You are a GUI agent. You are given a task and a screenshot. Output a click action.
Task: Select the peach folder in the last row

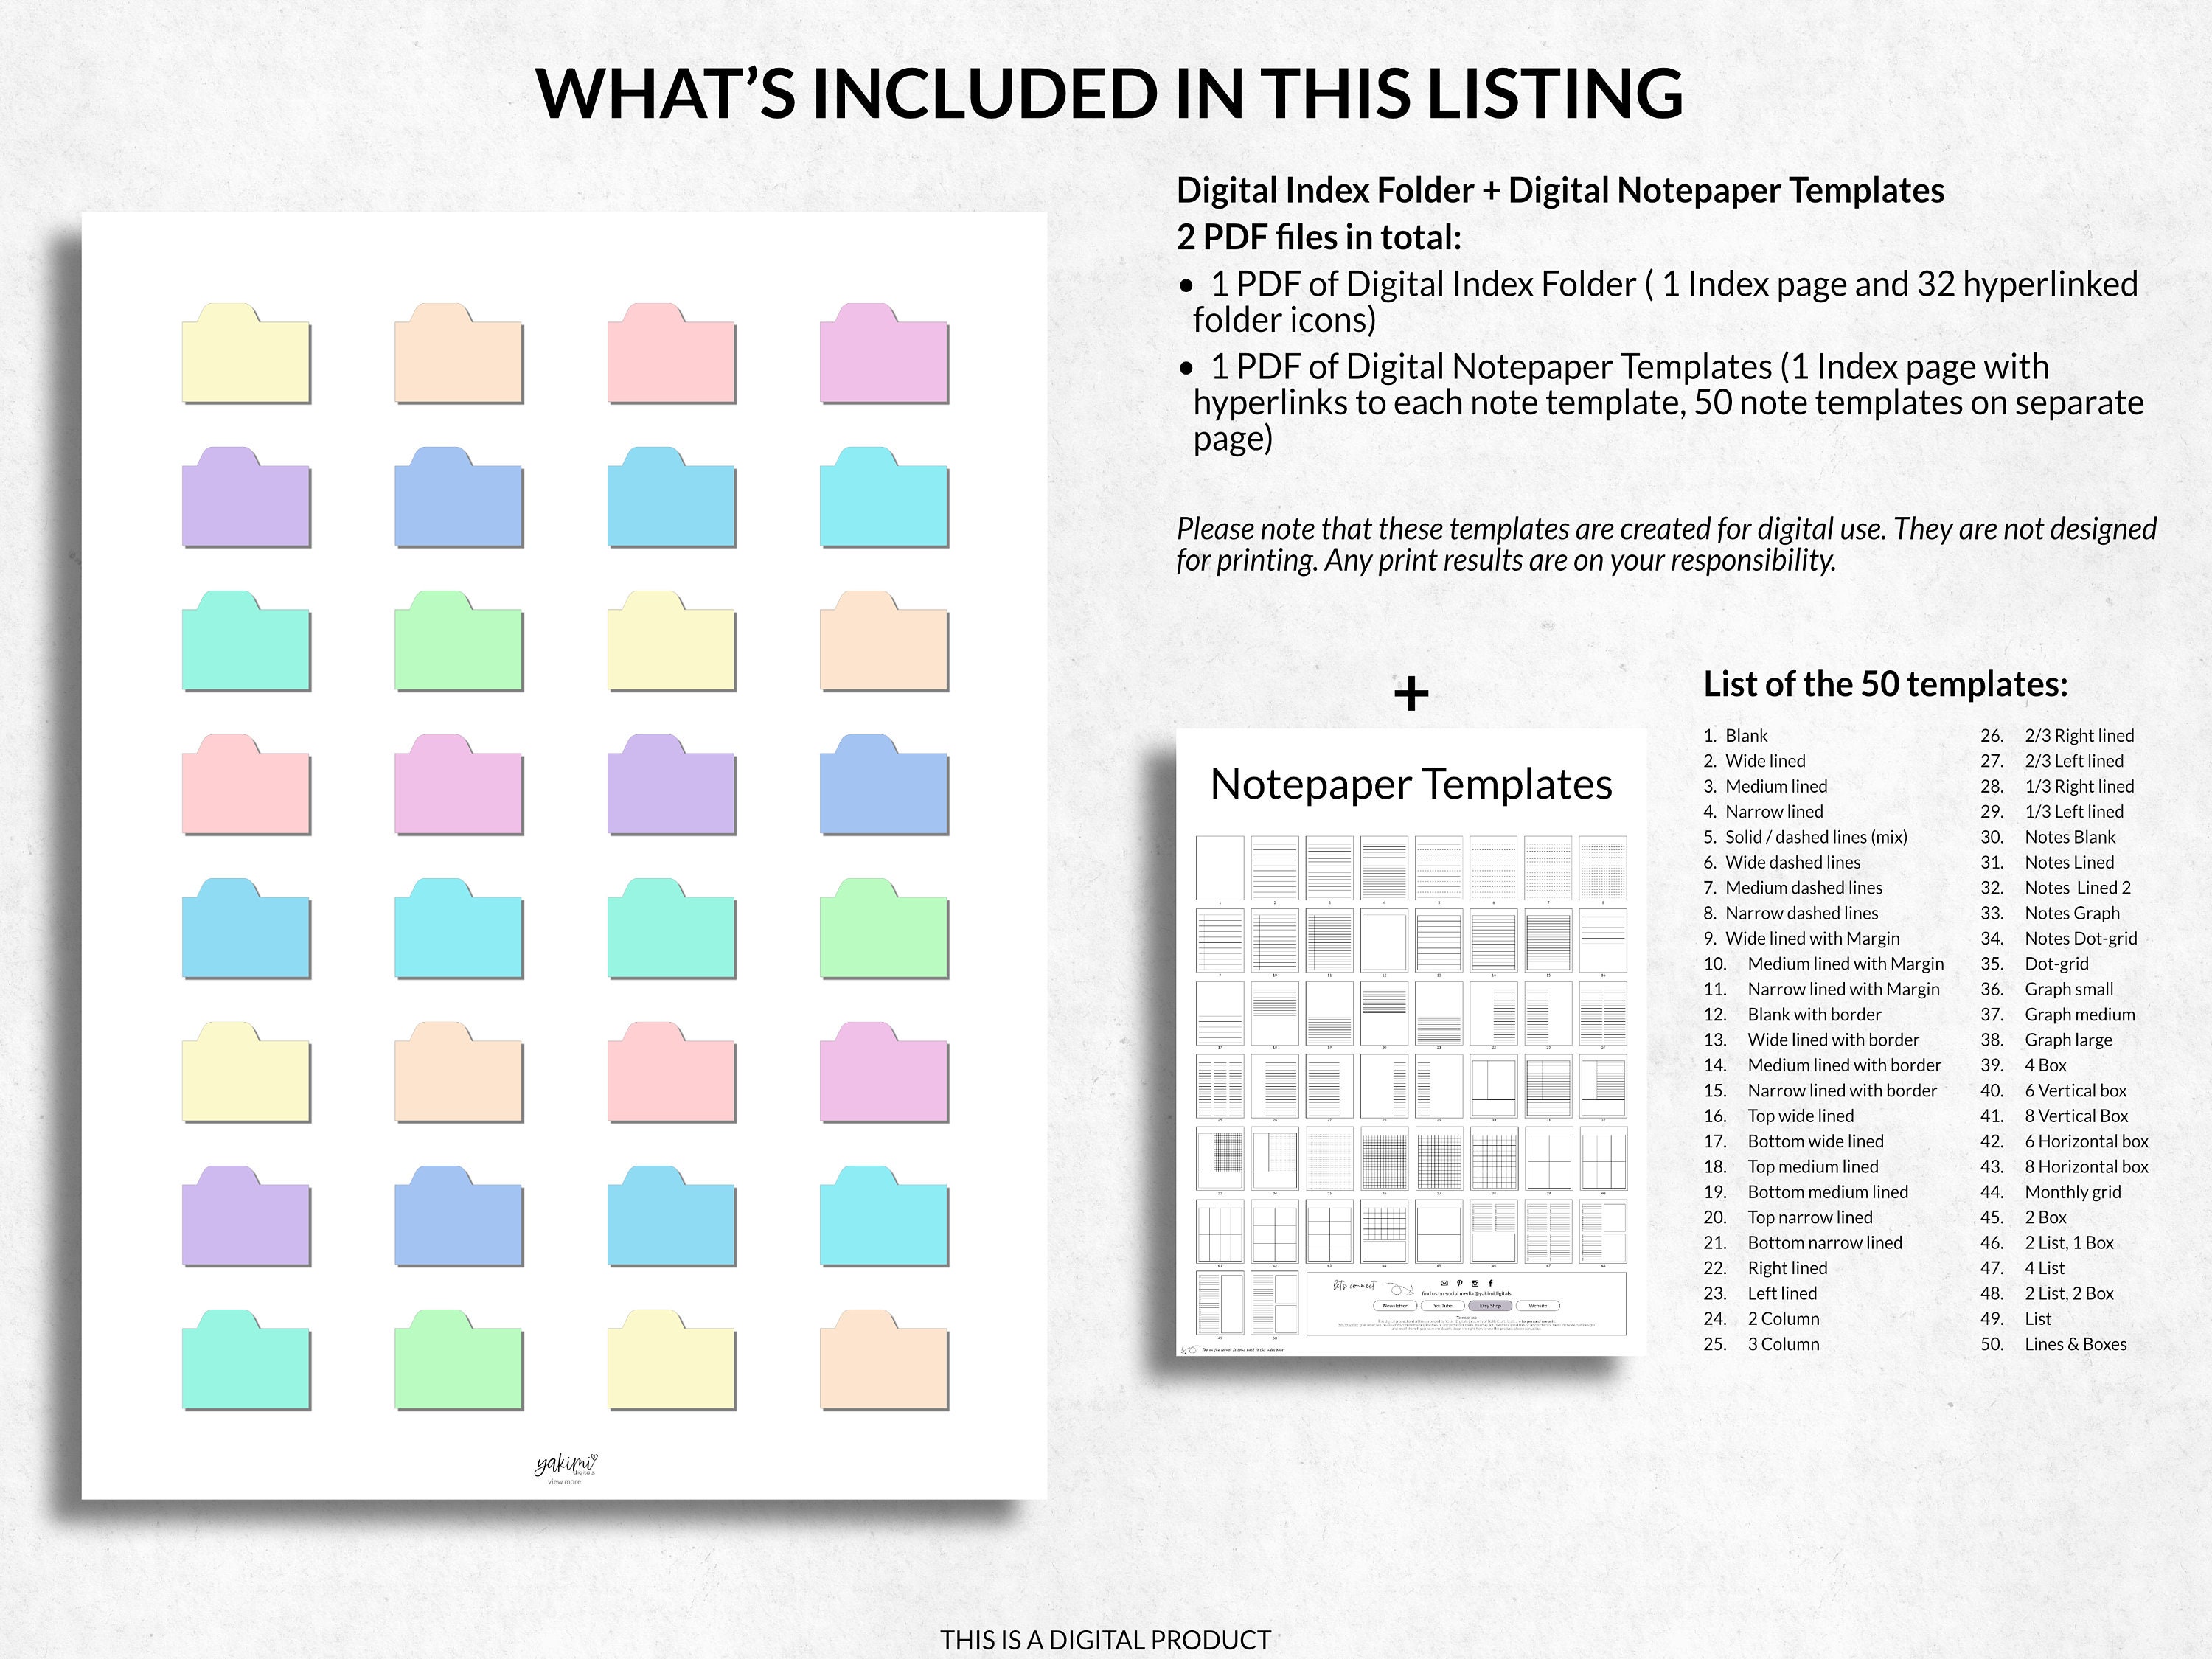[x=884, y=1360]
